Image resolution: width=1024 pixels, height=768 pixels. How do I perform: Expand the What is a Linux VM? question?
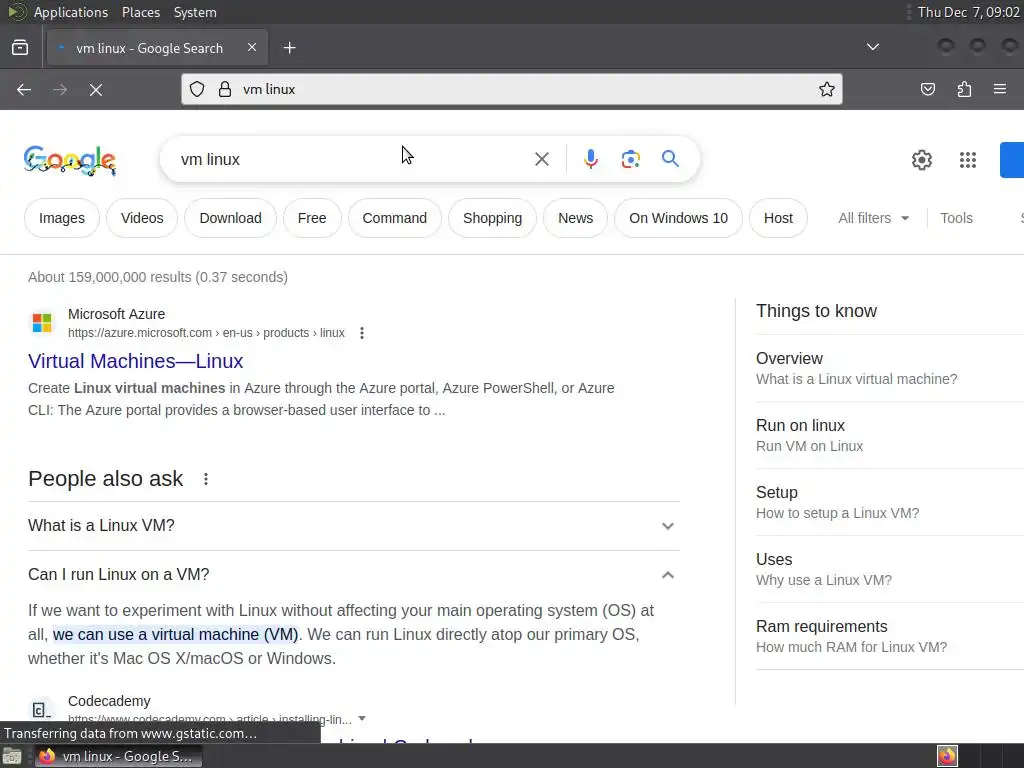tap(354, 526)
